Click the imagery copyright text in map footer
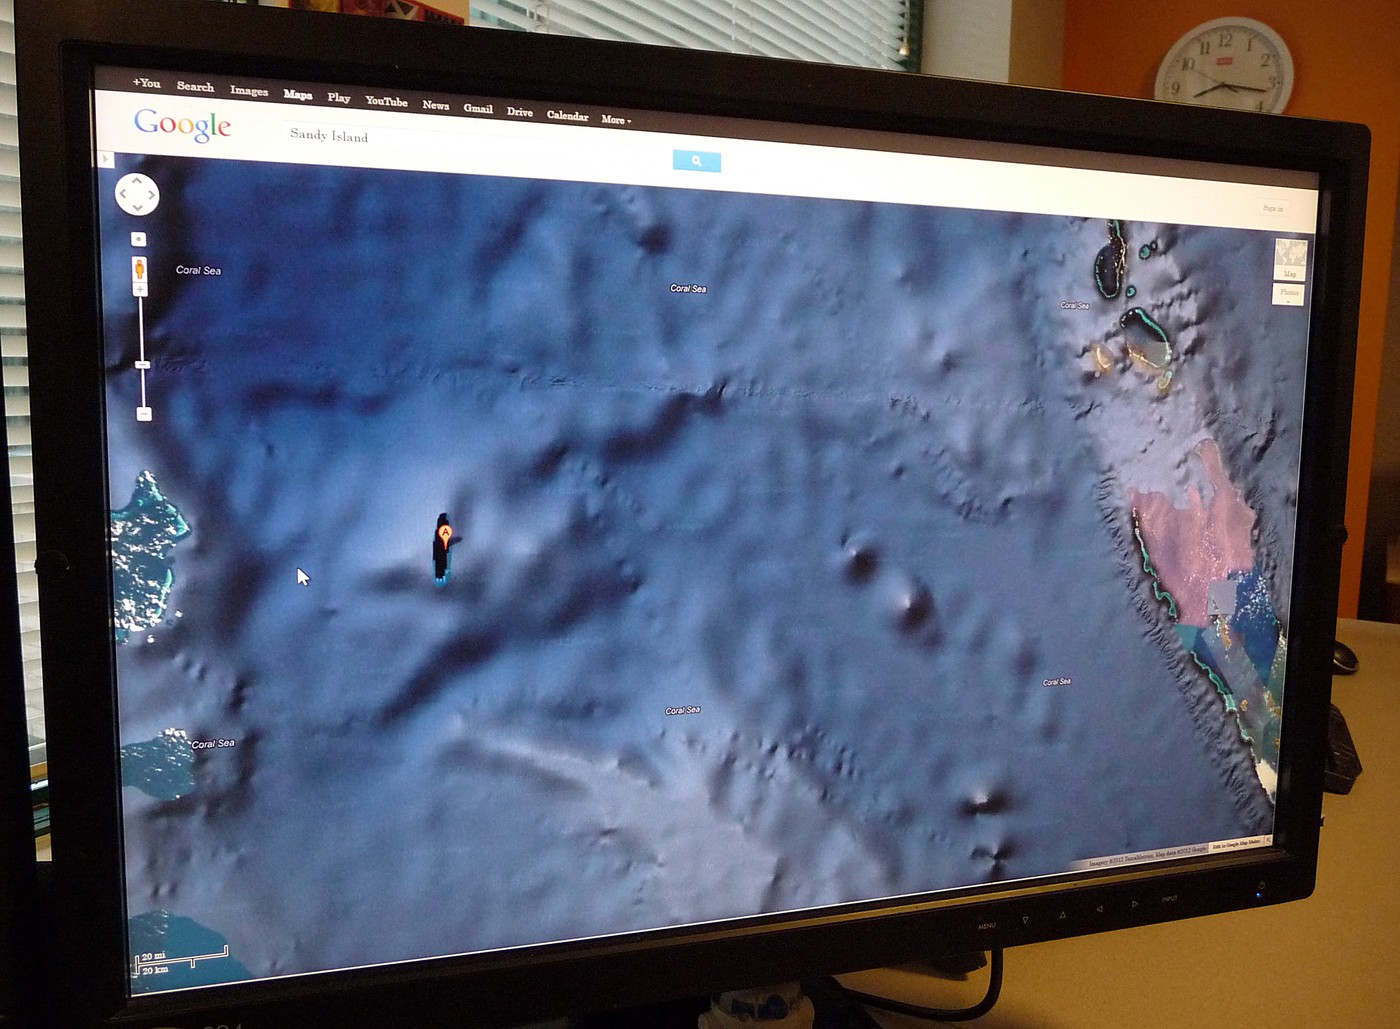The image size is (1400, 1029). pos(1148,857)
